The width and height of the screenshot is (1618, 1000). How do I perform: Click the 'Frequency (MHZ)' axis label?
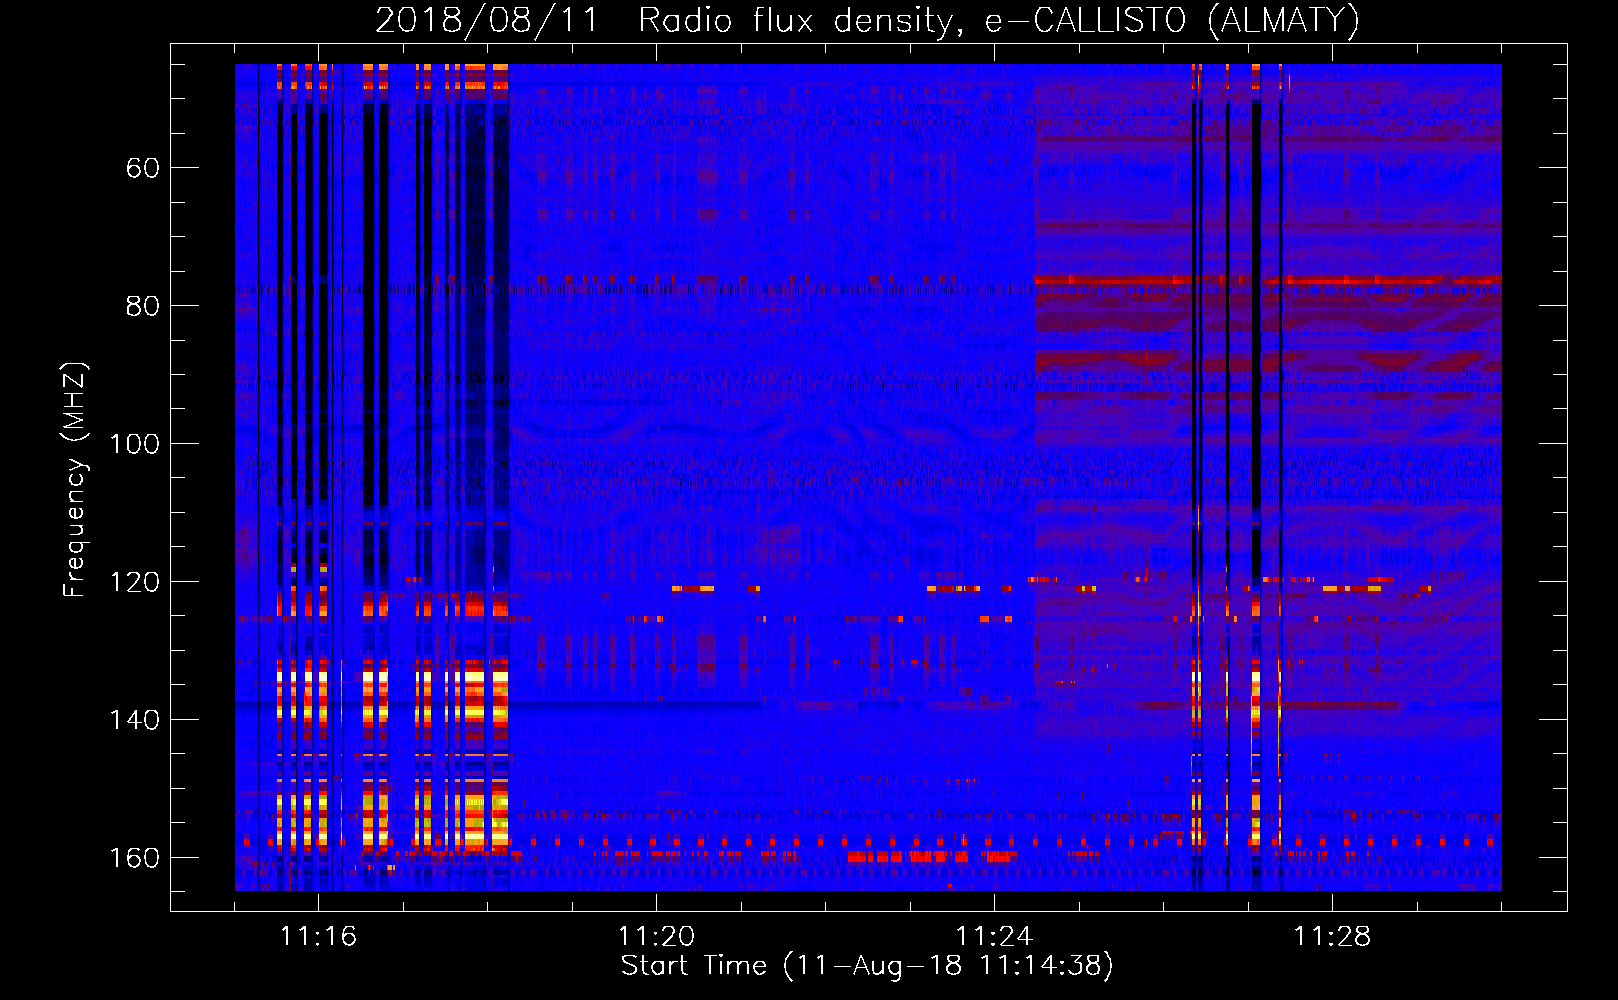pos(75,479)
